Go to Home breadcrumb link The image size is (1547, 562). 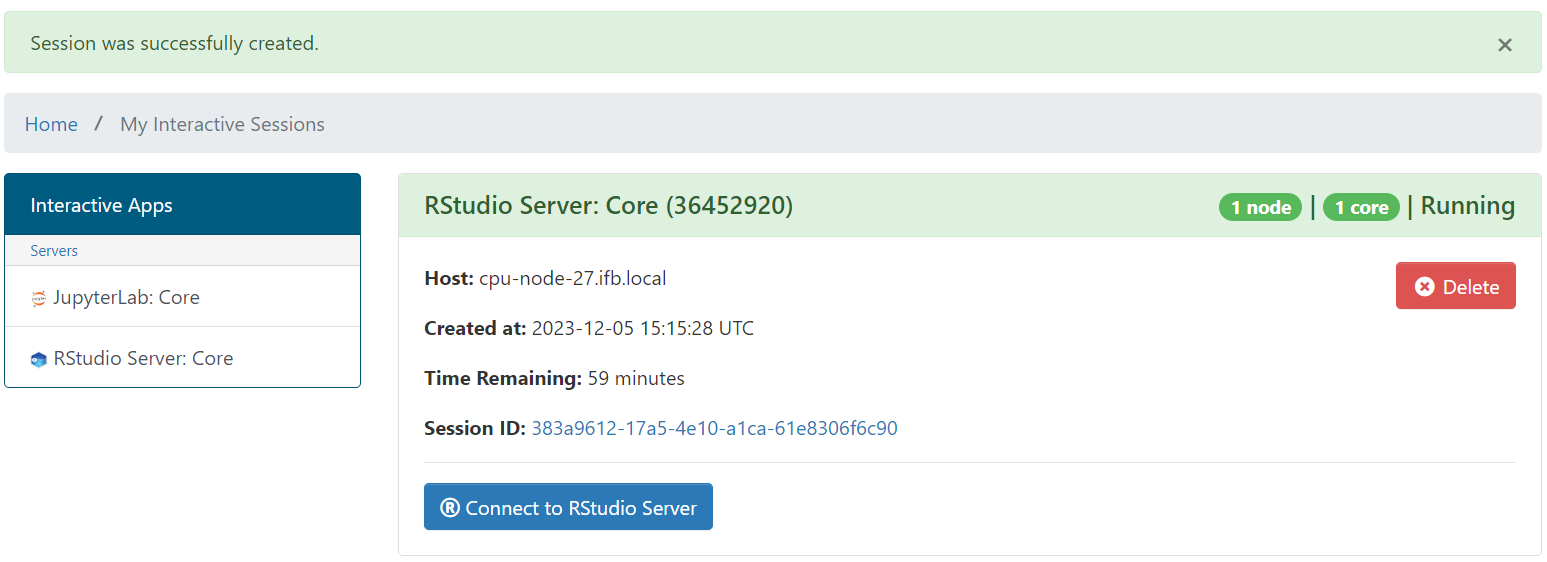point(51,124)
